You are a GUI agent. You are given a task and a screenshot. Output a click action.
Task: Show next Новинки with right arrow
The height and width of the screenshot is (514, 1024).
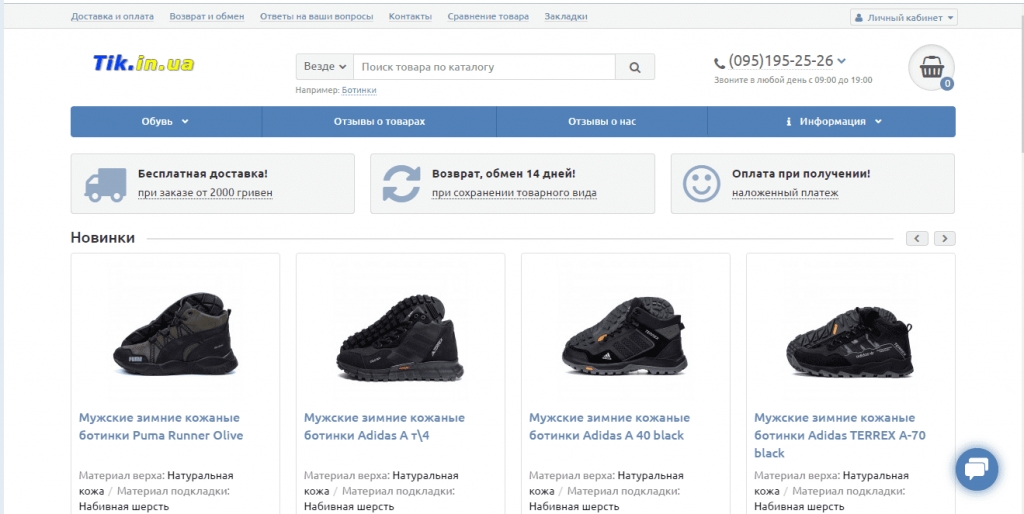pyautogui.click(x=944, y=238)
